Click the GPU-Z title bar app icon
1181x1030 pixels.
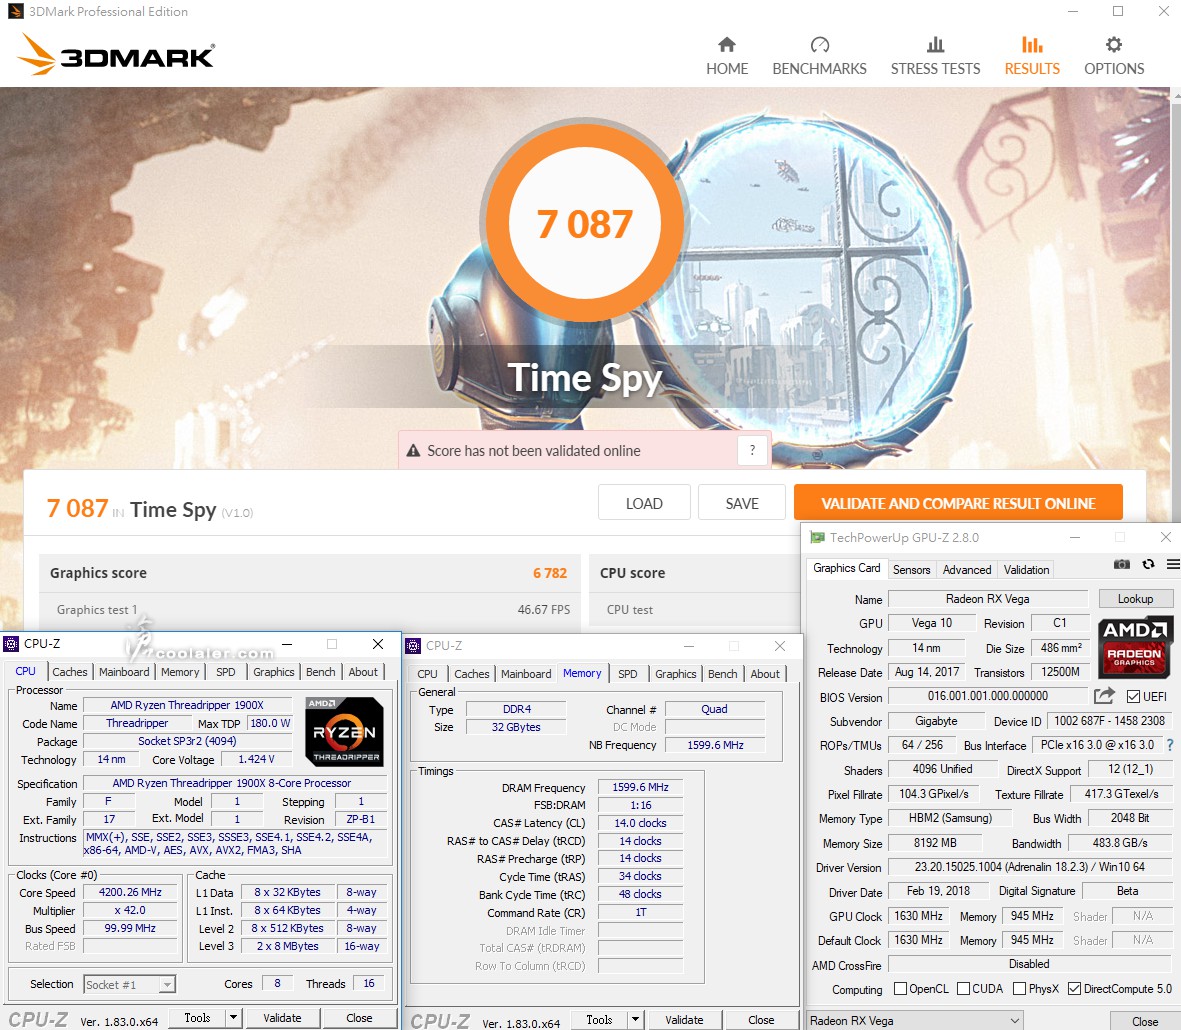coord(817,538)
